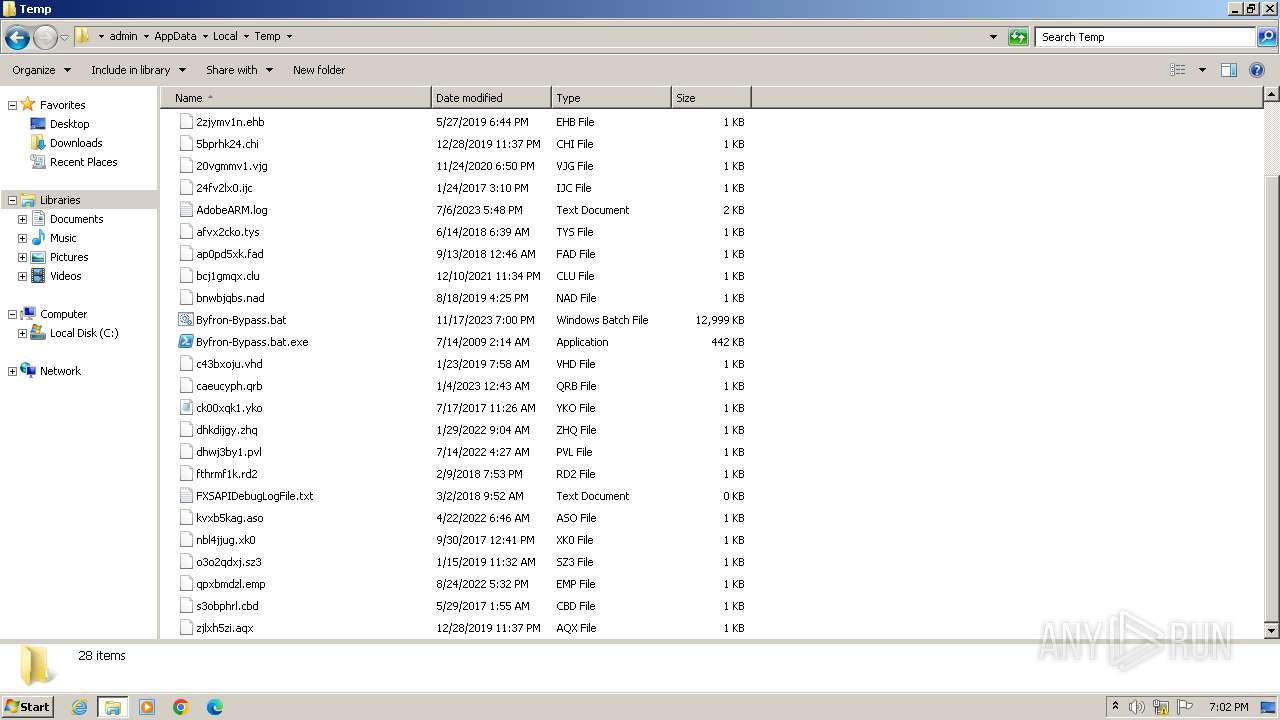Sort by the Name column header
Viewport: 1280px width, 720px height.
point(295,98)
